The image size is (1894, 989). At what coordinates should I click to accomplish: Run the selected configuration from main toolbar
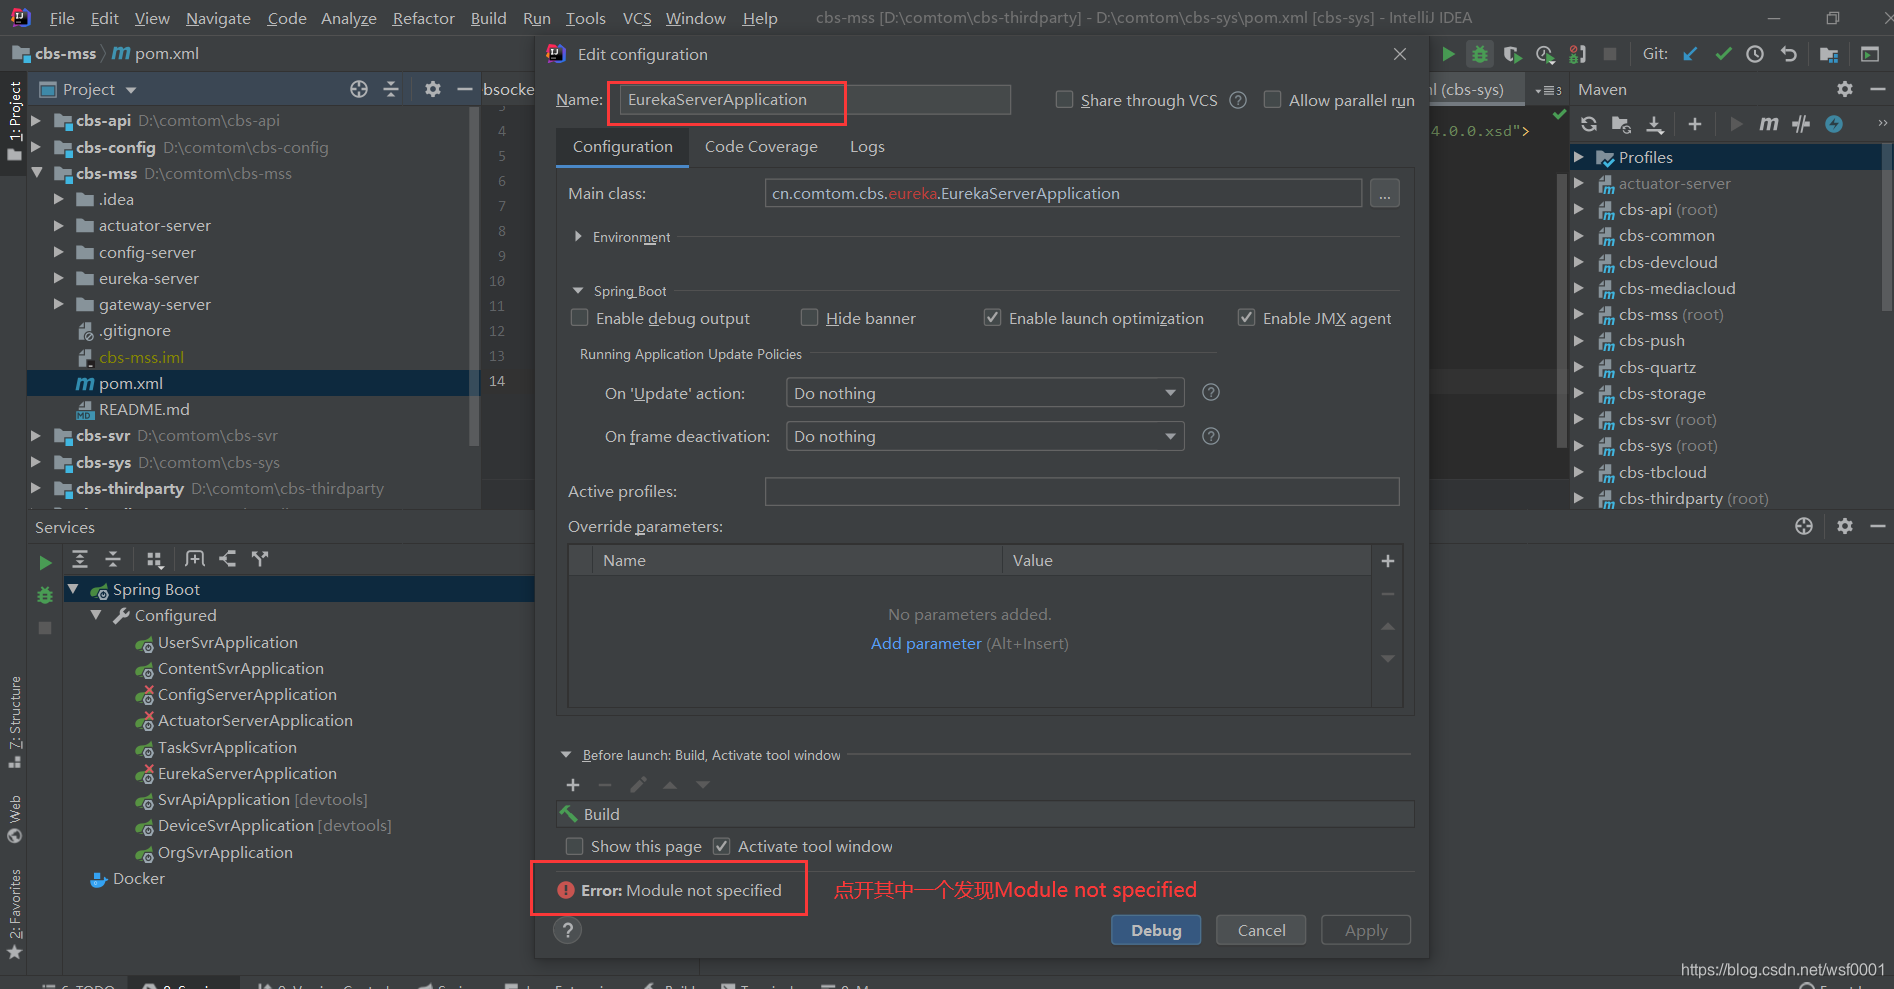(x=1448, y=54)
